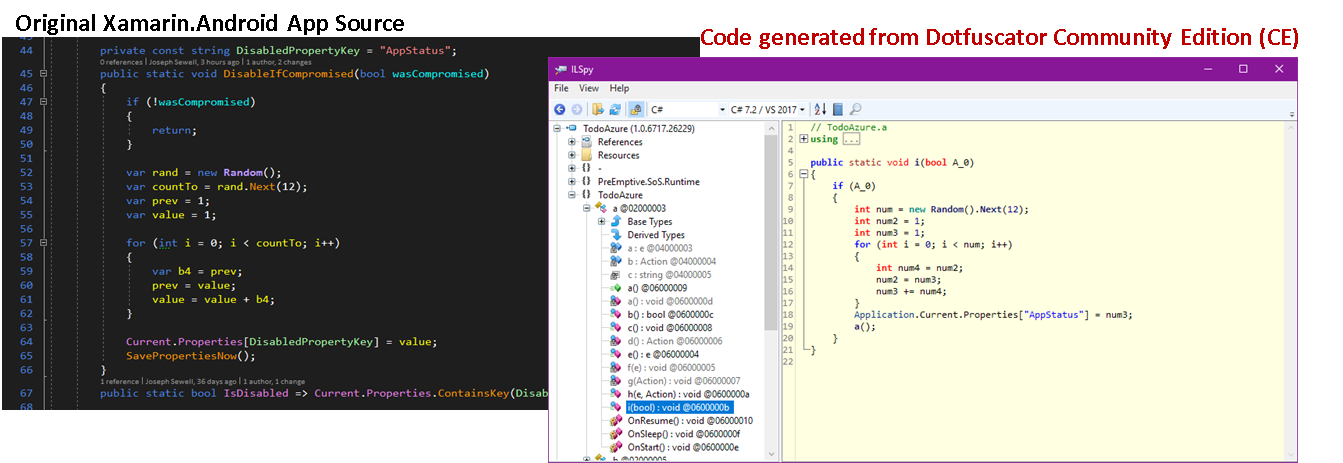Open the C# language dropdown

point(689,109)
